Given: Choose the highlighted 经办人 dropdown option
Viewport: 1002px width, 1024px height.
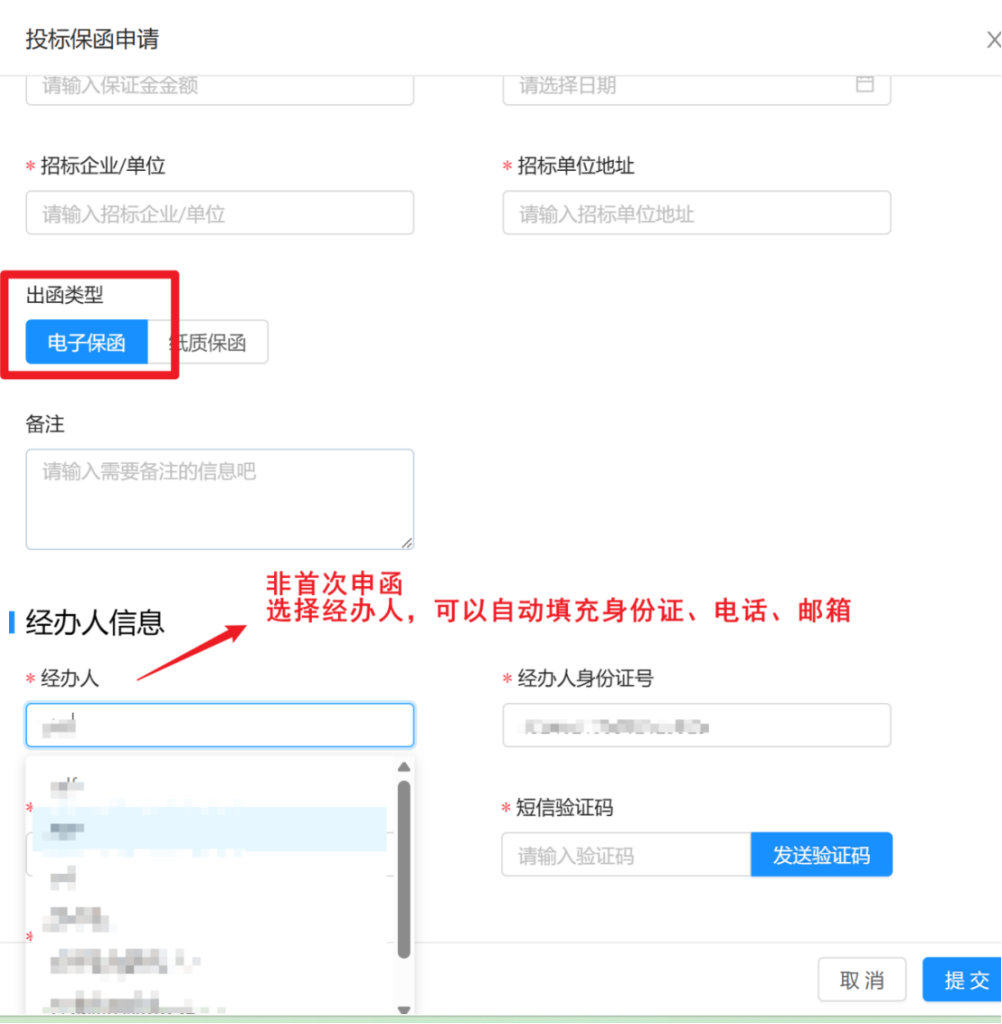Looking at the screenshot, I should click(x=209, y=829).
